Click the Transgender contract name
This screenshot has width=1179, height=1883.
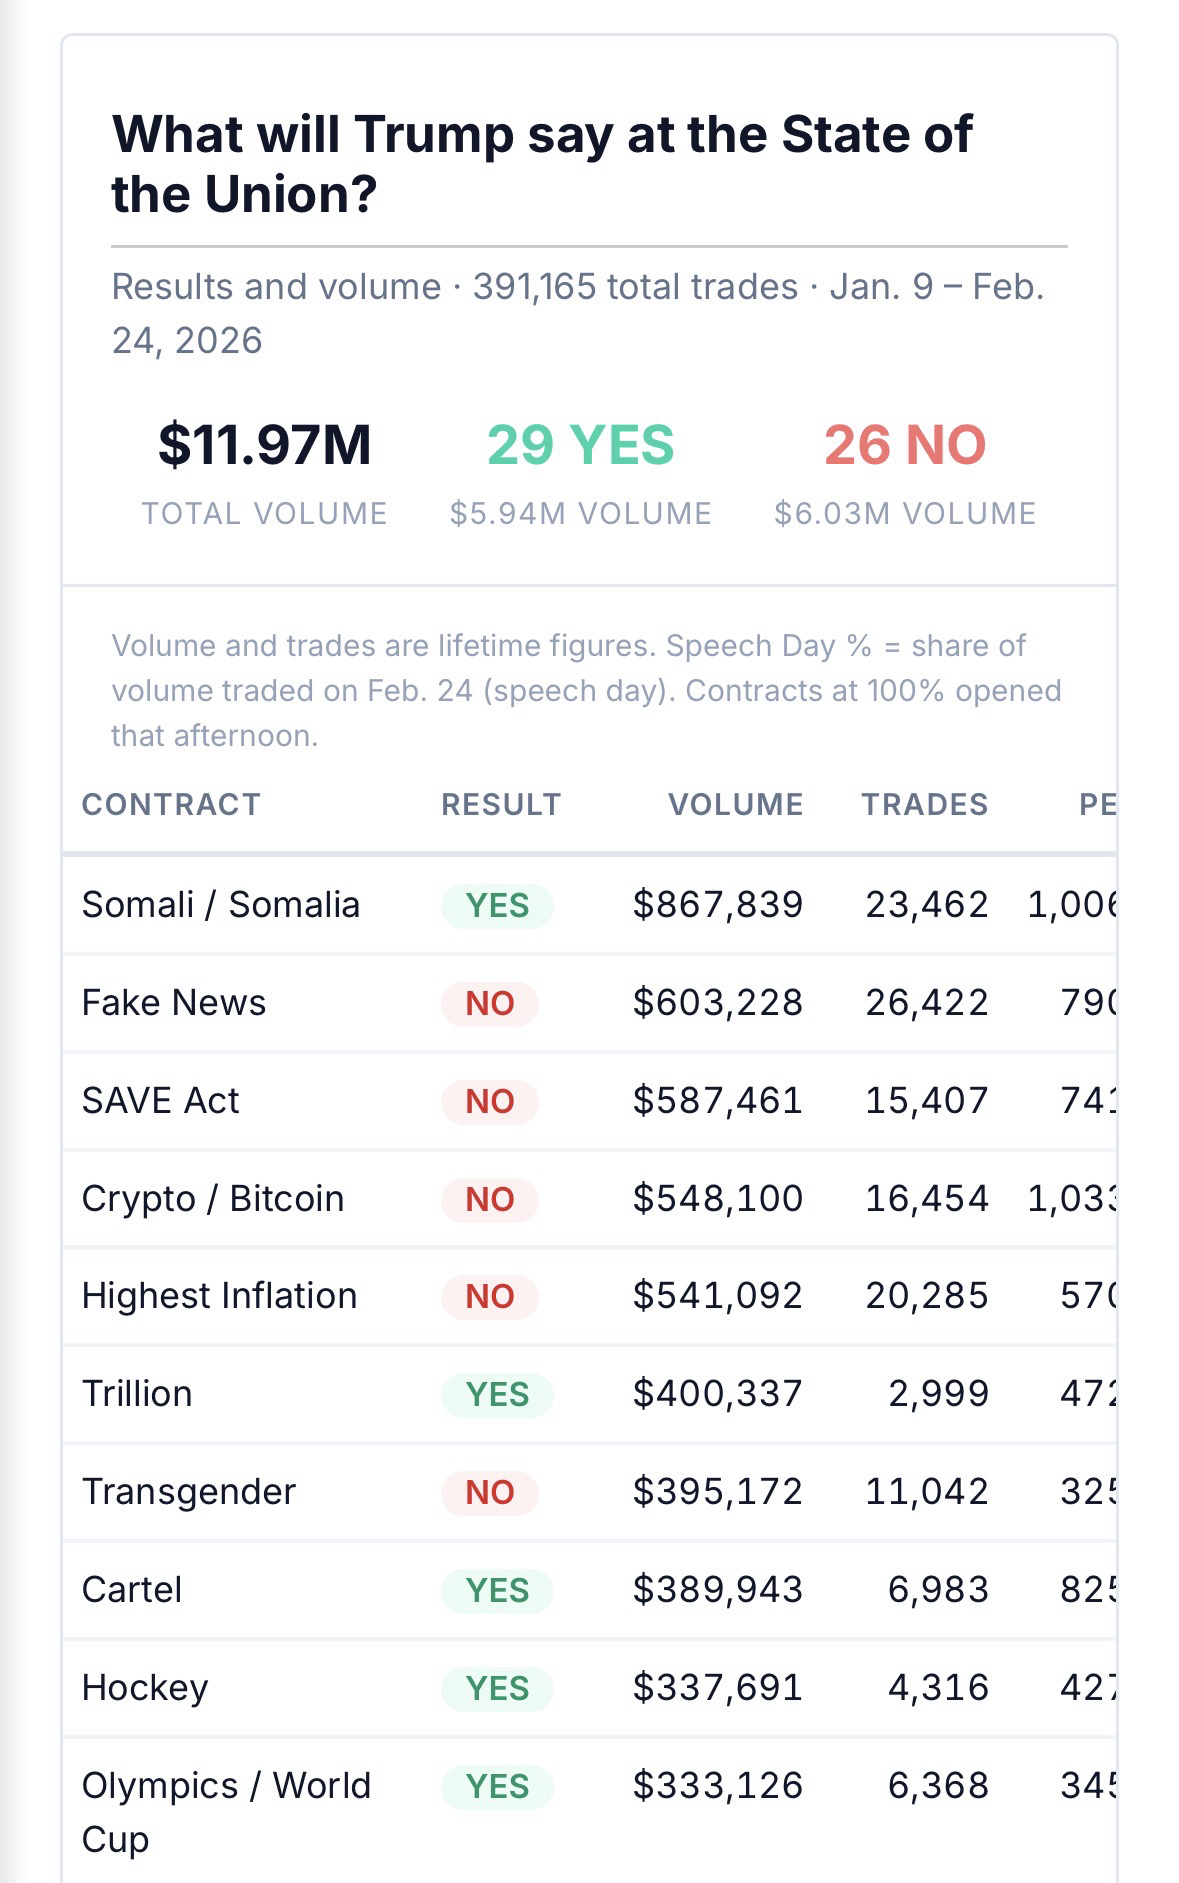(189, 1491)
